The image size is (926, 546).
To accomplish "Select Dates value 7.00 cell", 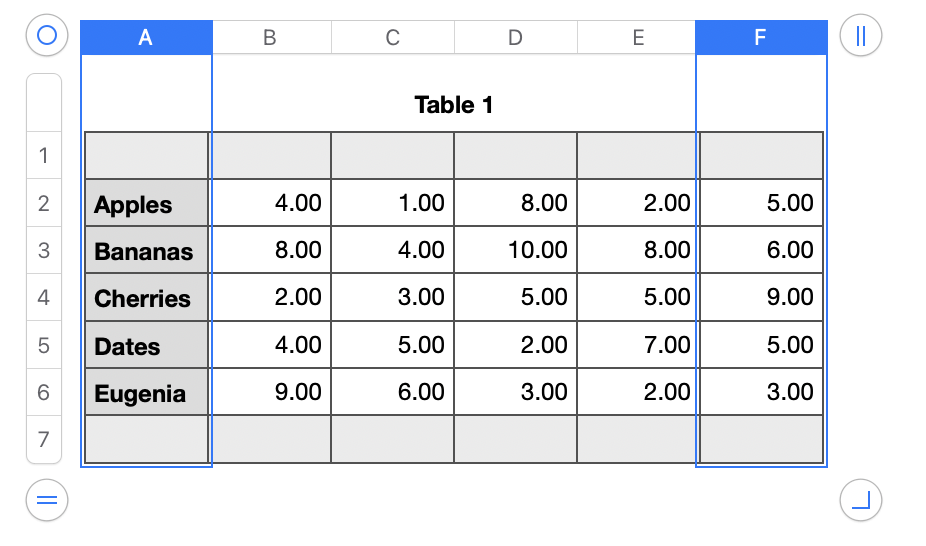I will click(639, 345).
